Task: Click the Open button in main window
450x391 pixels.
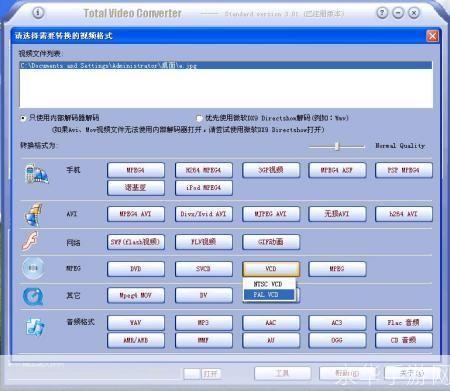Action: [x=211, y=374]
